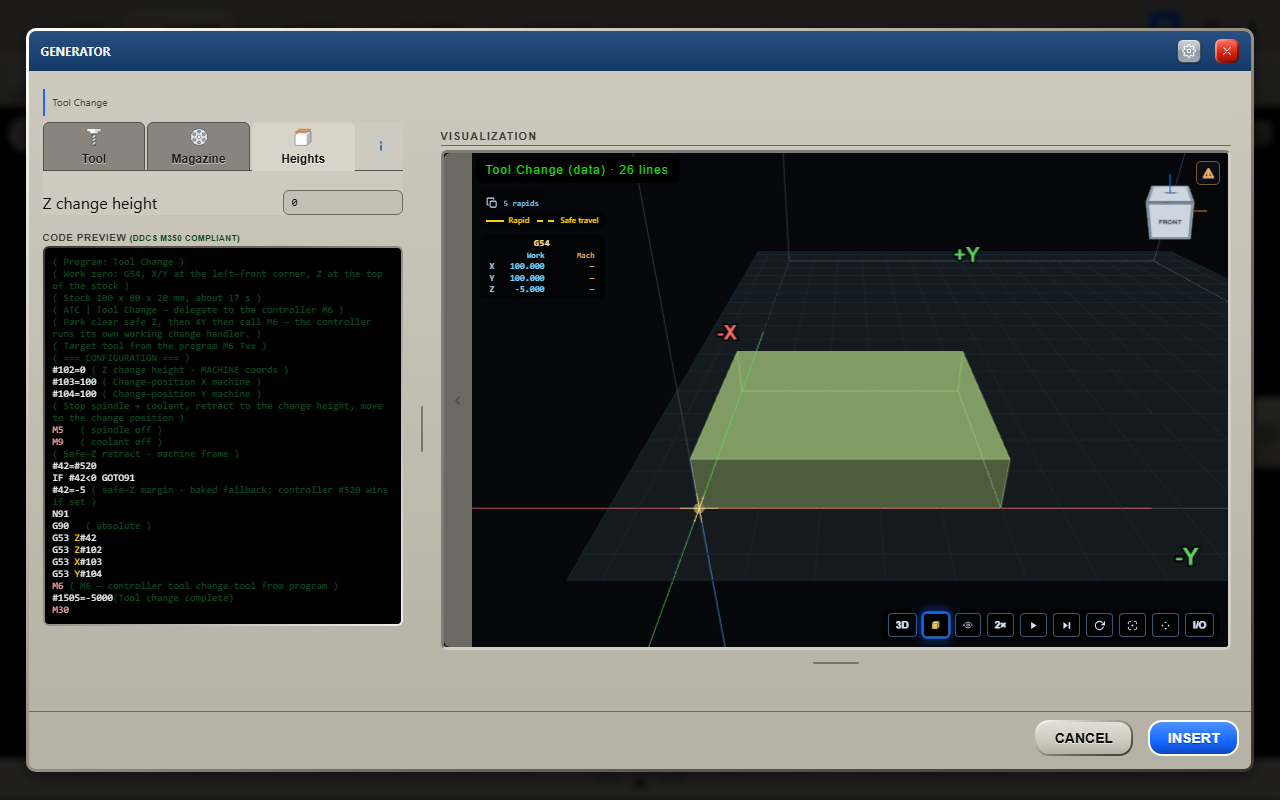Play the toolpath simulation

[x=1034, y=625]
